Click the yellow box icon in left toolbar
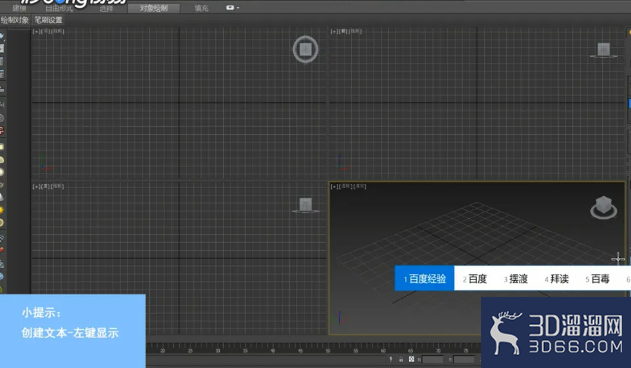Screen dimensions: 631x368 pos(2,147)
